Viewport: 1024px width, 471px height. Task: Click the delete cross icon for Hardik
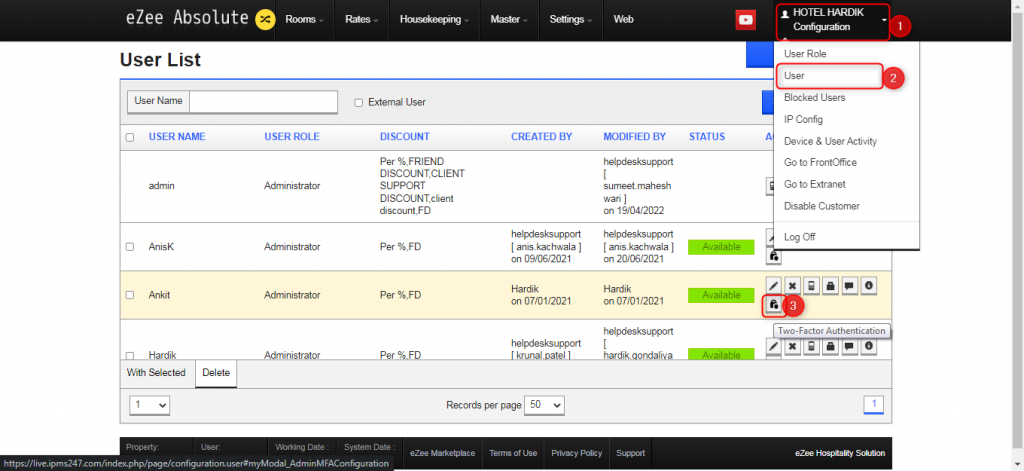pyautogui.click(x=792, y=346)
